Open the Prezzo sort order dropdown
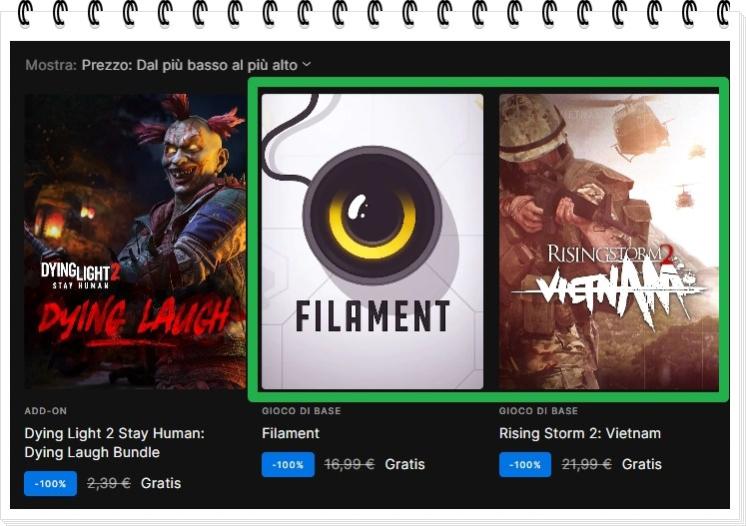 click(x=189, y=64)
